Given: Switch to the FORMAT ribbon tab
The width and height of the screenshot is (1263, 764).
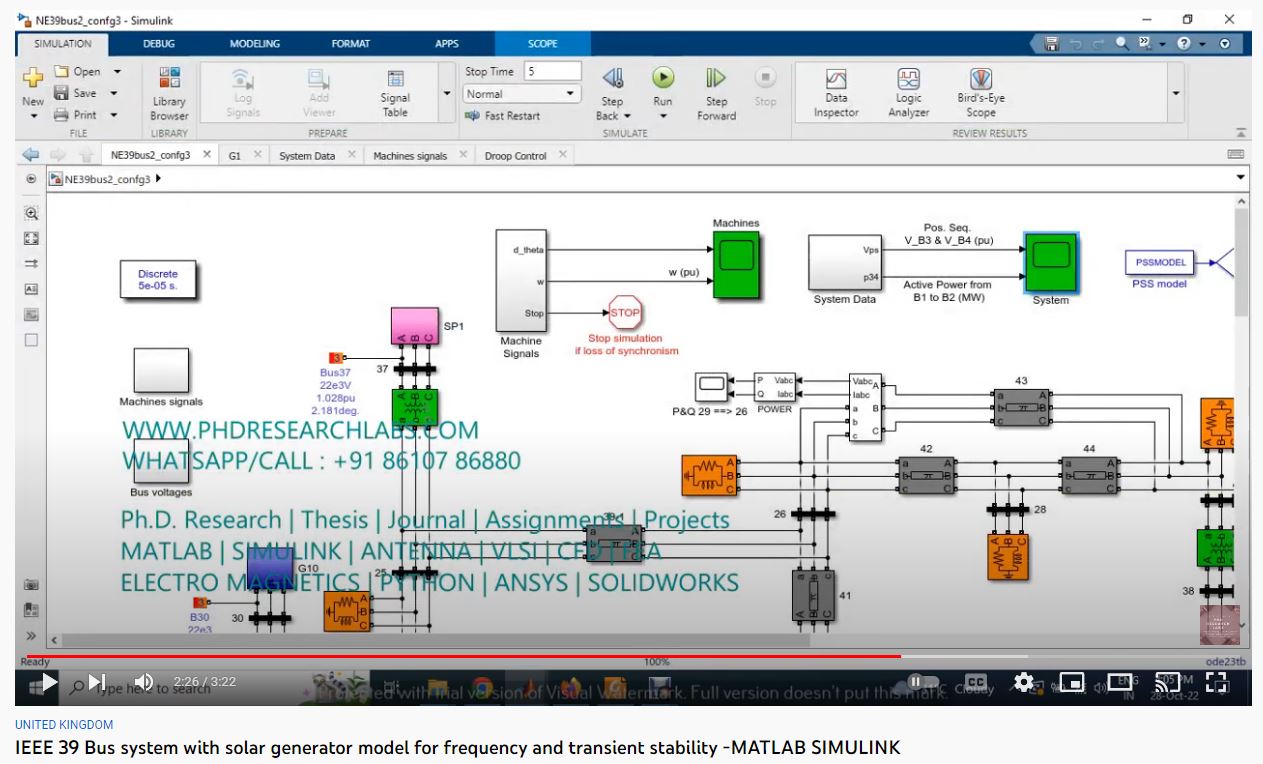Looking at the screenshot, I should click(x=350, y=44).
